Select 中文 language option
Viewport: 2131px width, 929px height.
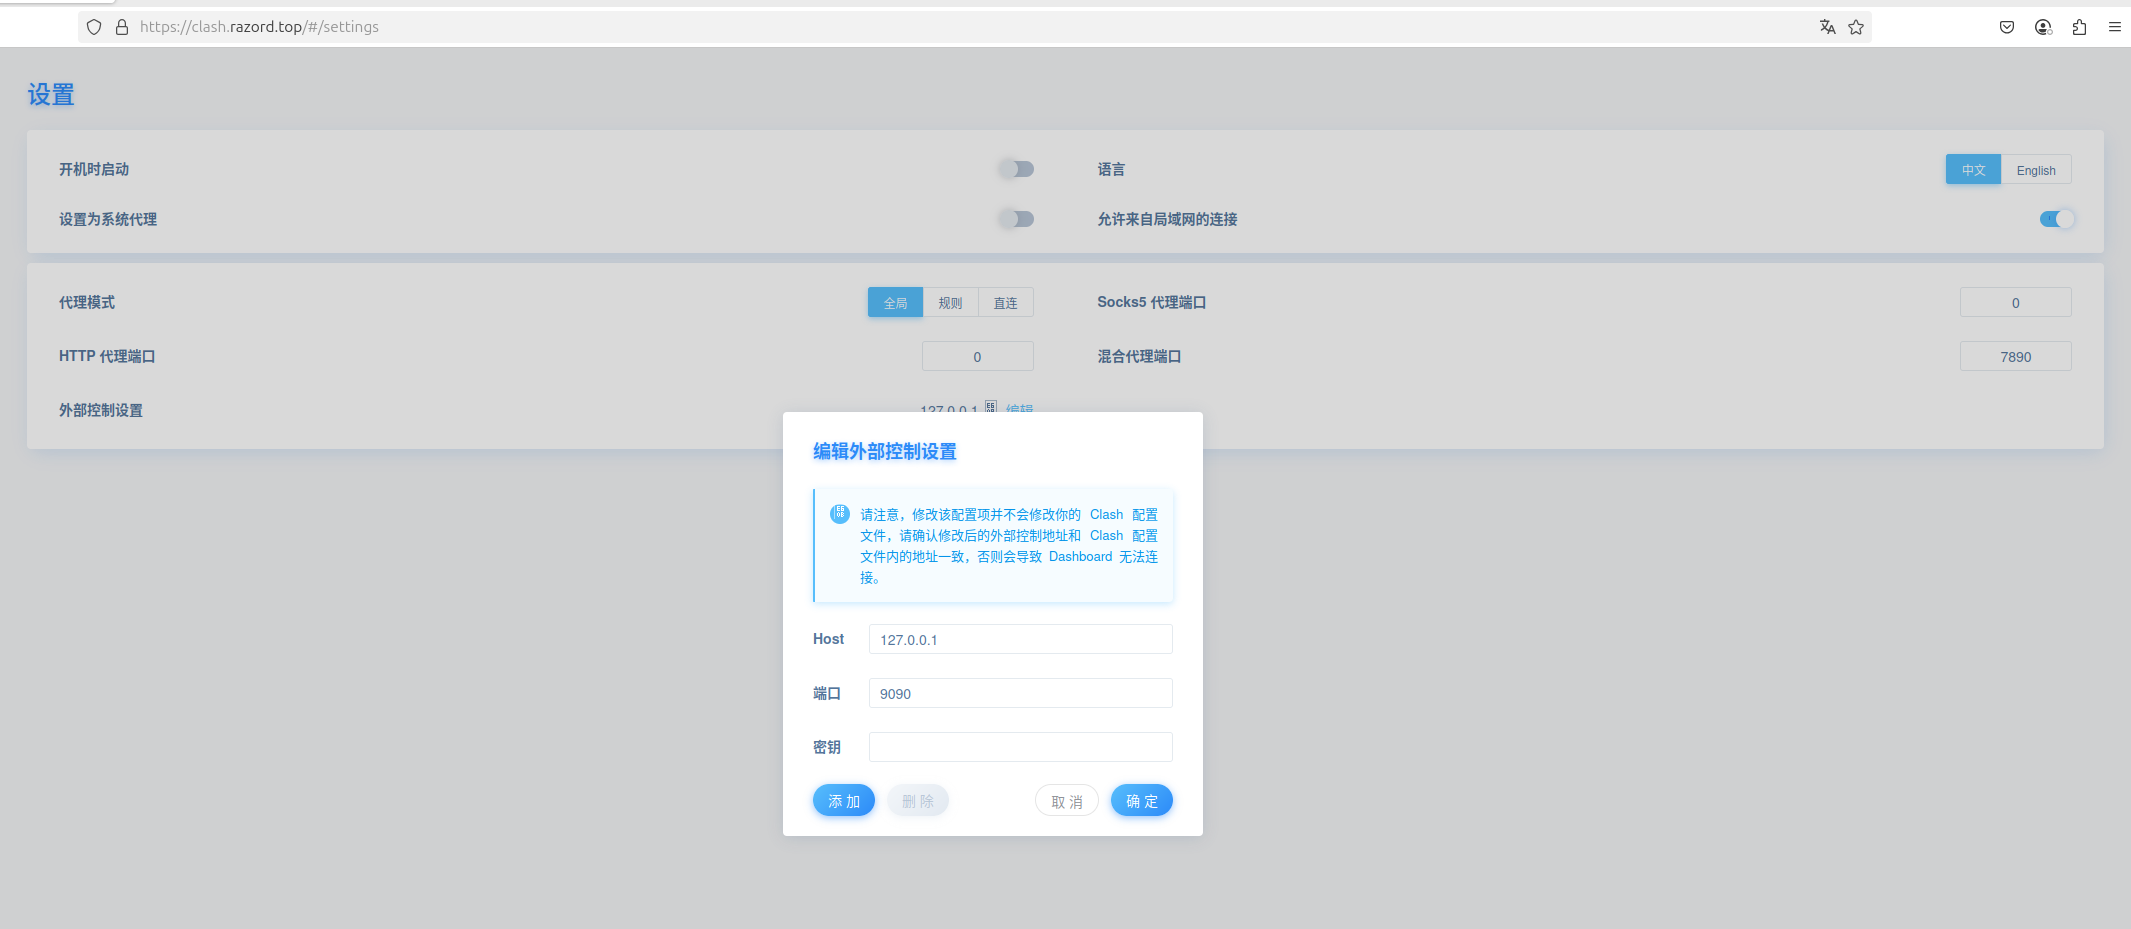(x=1973, y=170)
